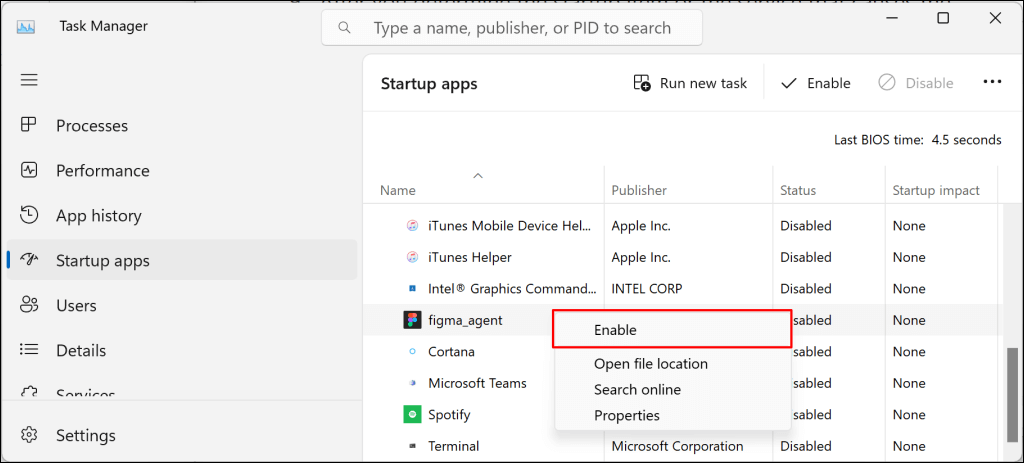Click the hamburger navigation menu icon
This screenshot has width=1024, height=463.
29,80
